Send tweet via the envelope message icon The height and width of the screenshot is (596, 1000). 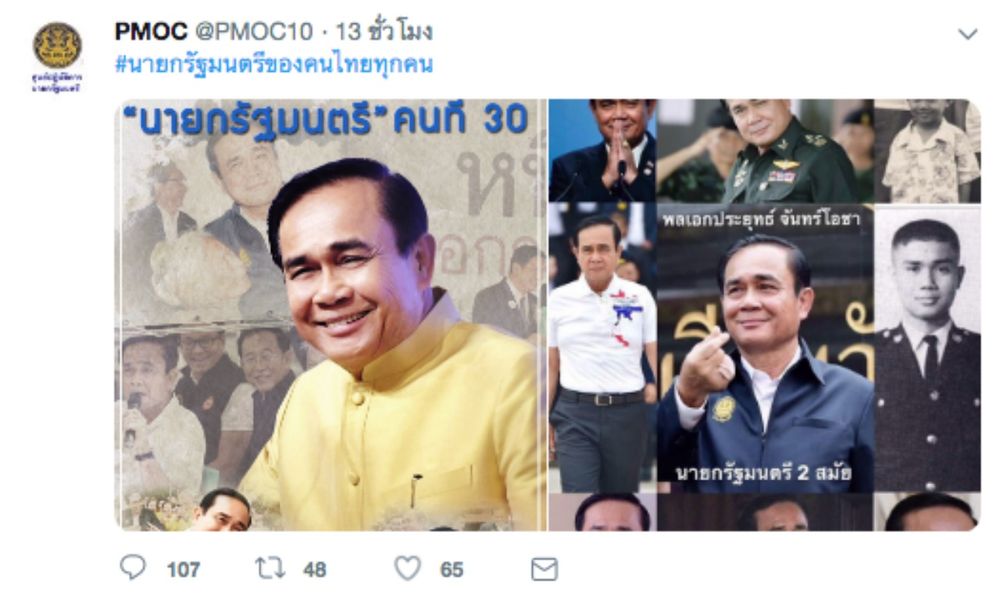[544, 569]
